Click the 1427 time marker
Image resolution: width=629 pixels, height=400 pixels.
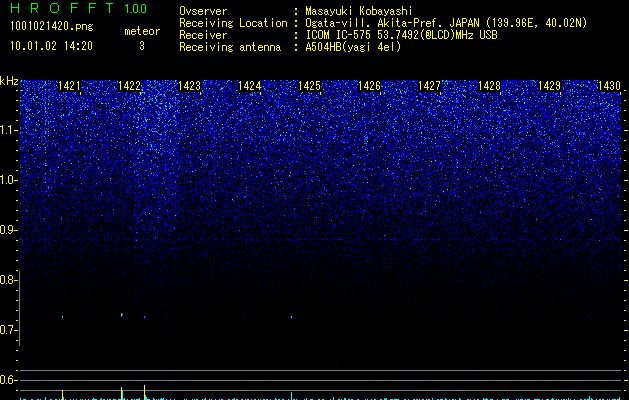[x=429, y=86]
